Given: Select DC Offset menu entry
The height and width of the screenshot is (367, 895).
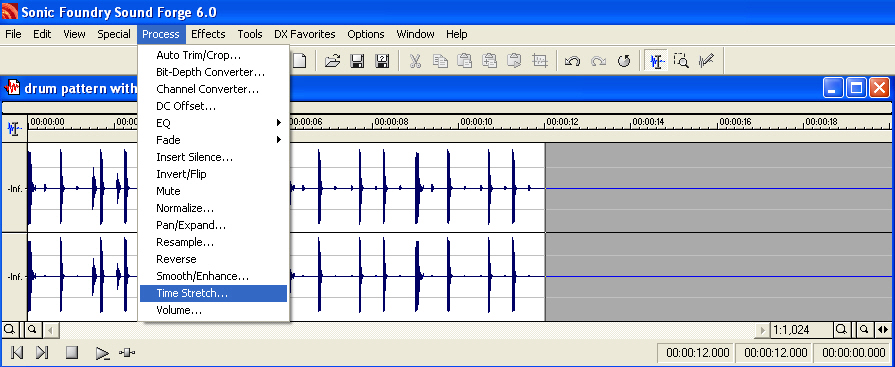Looking at the screenshot, I should 213,106.
